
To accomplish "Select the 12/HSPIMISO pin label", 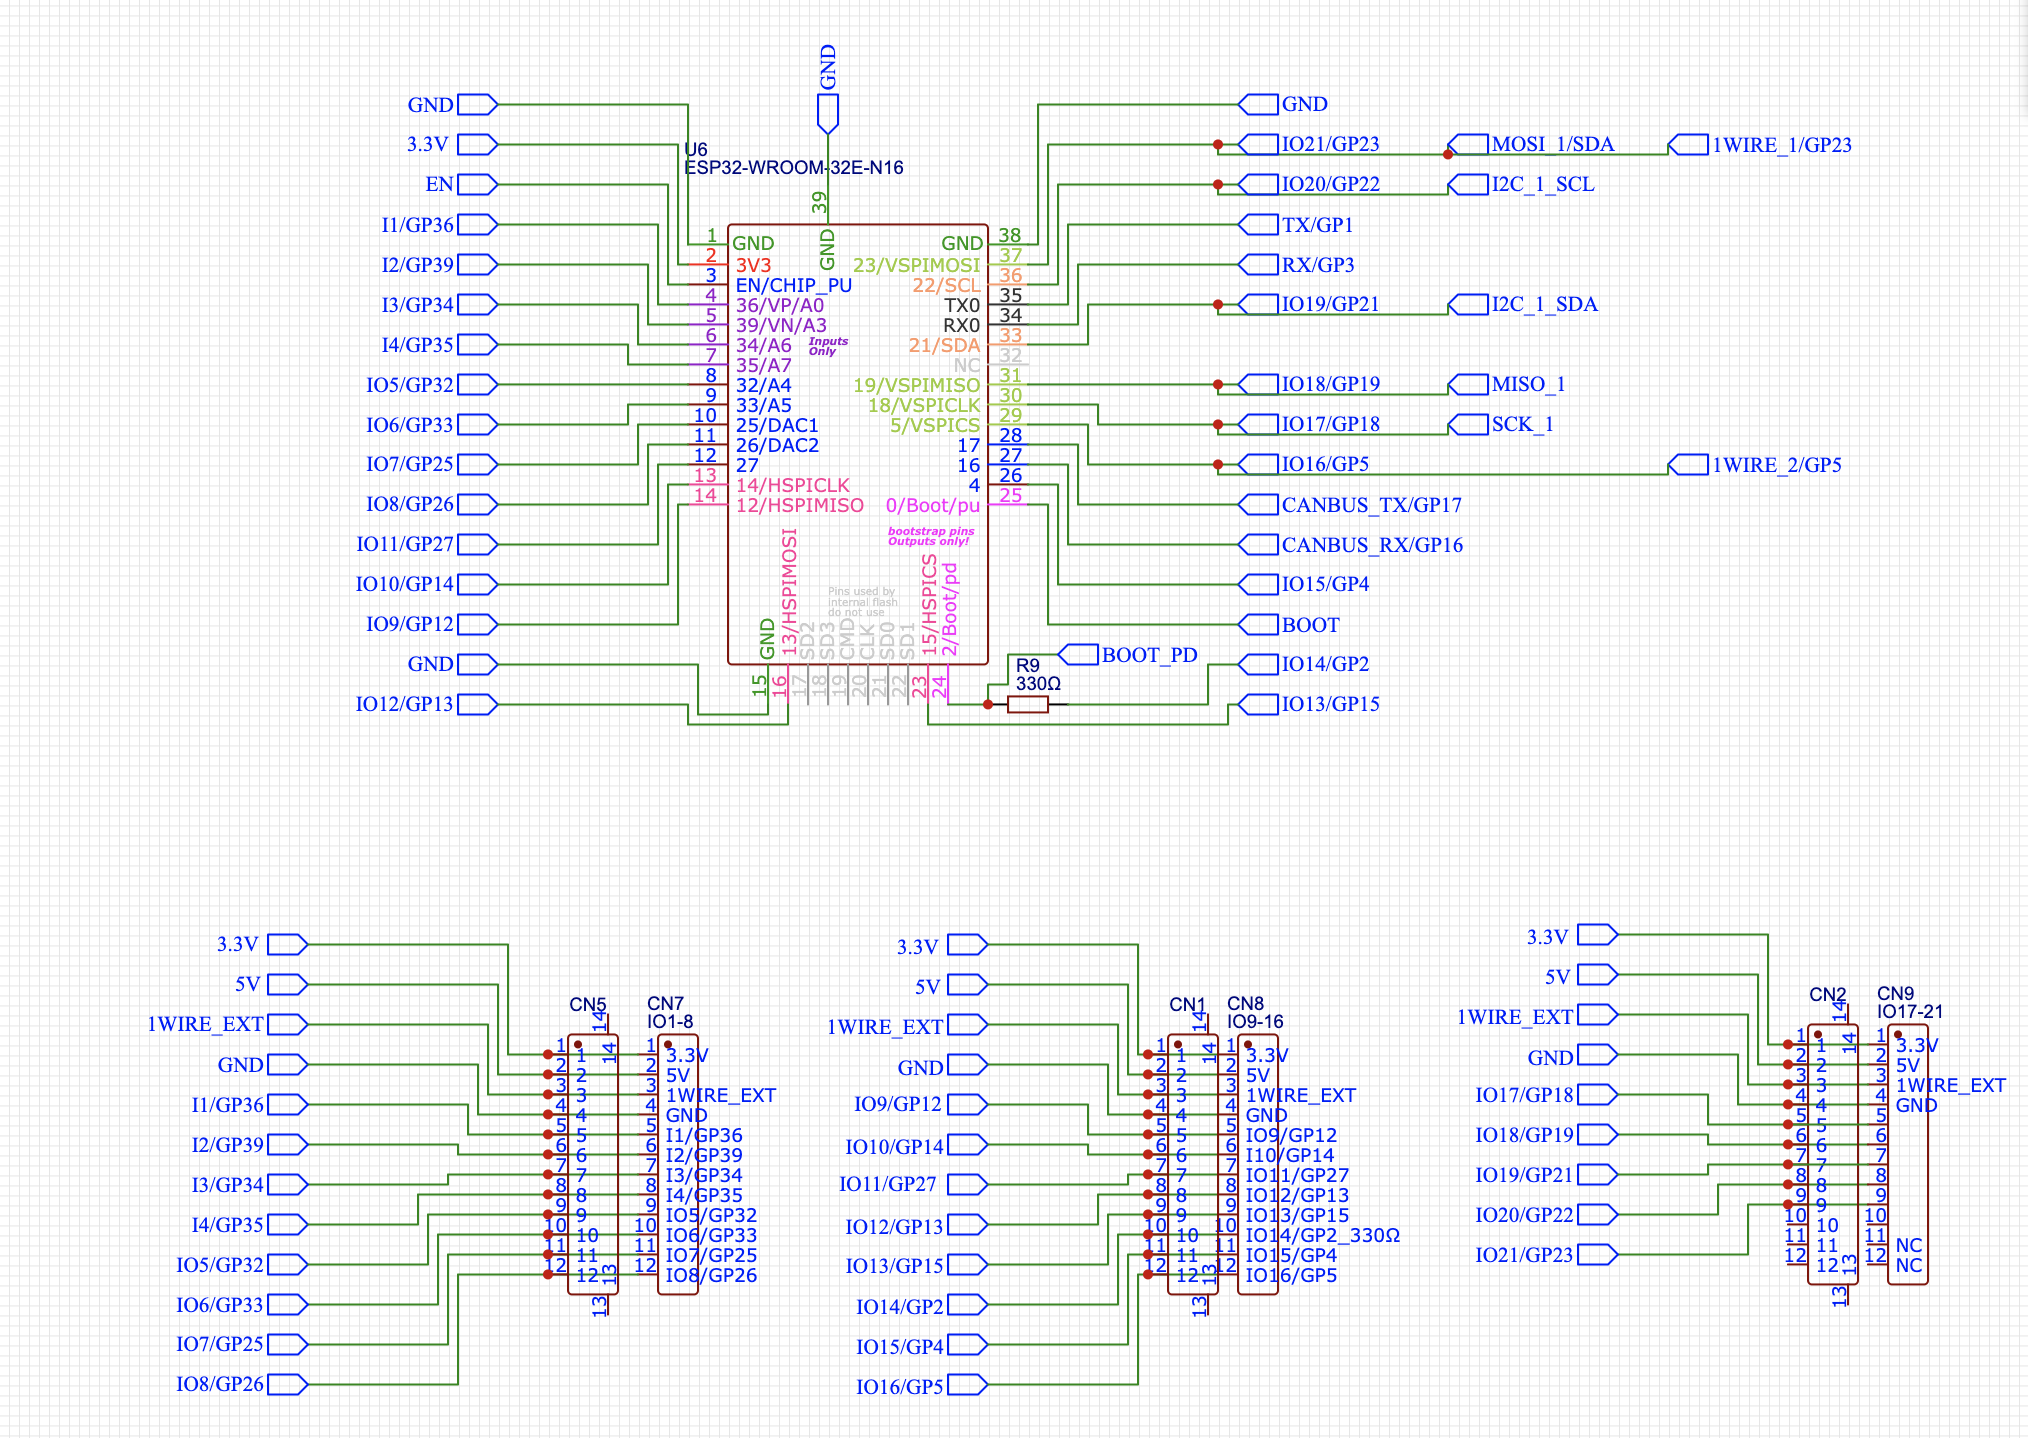I will point(799,505).
